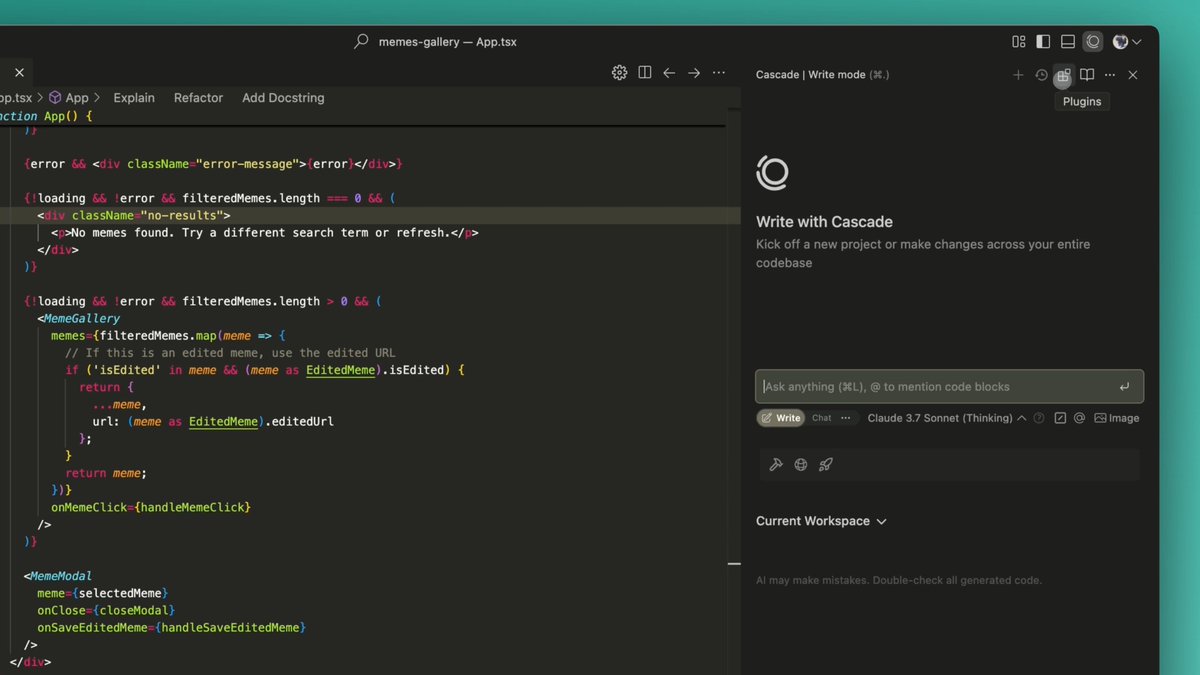The height and width of the screenshot is (675, 1200).
Task: Open editor more actions ellipsis
Action: tap(719, 72)
